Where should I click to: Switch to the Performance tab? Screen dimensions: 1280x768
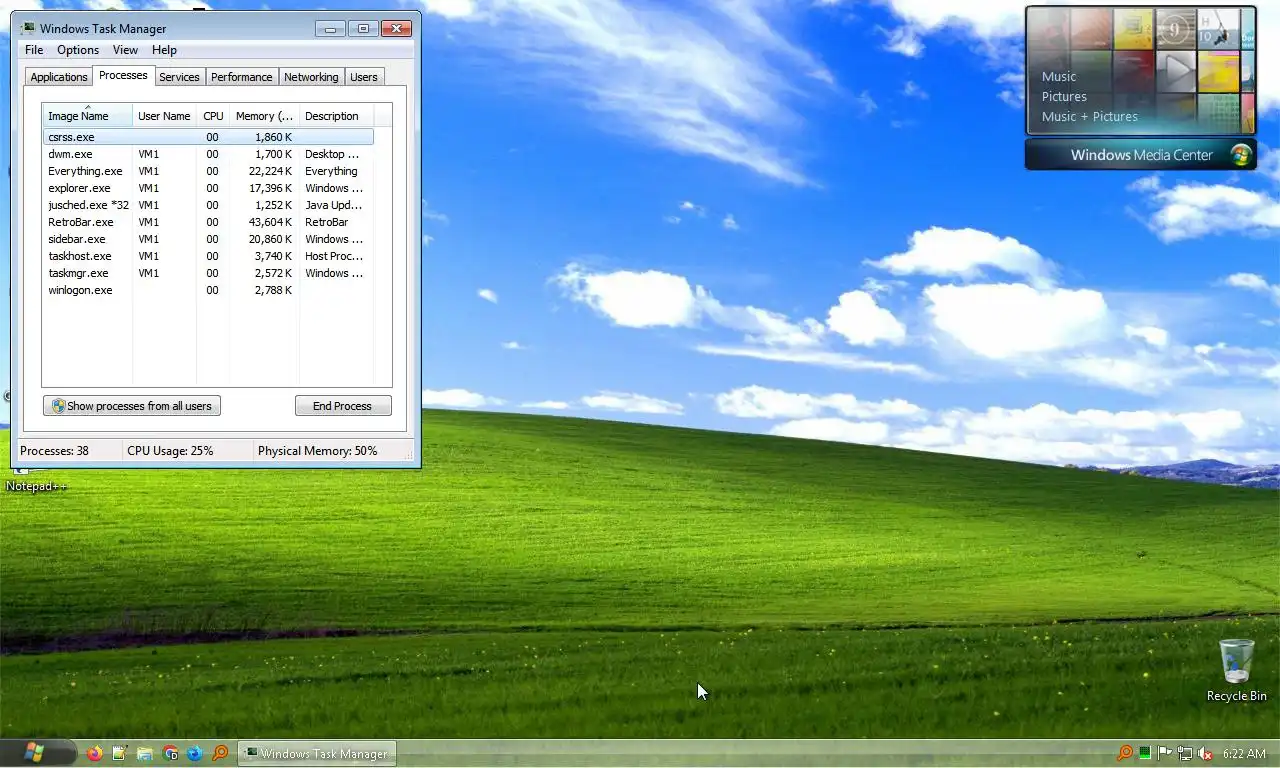point(241,77)
